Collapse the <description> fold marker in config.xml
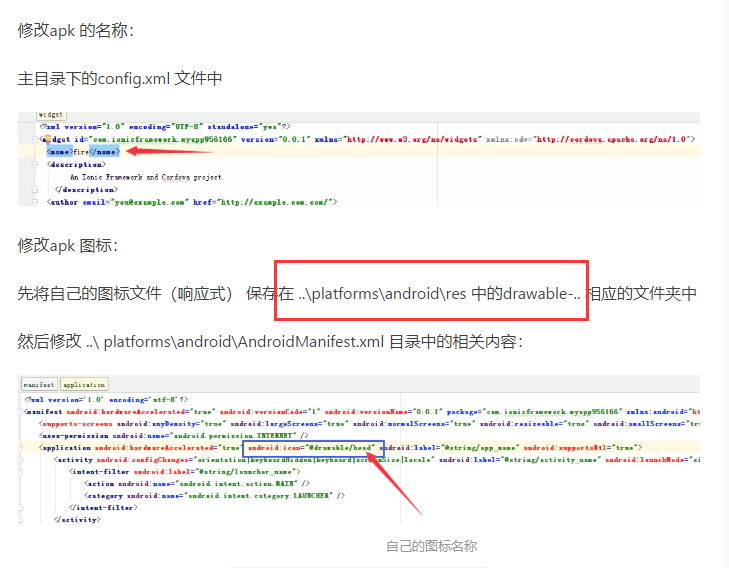729x568 pixels. click(x=35, y=164)
